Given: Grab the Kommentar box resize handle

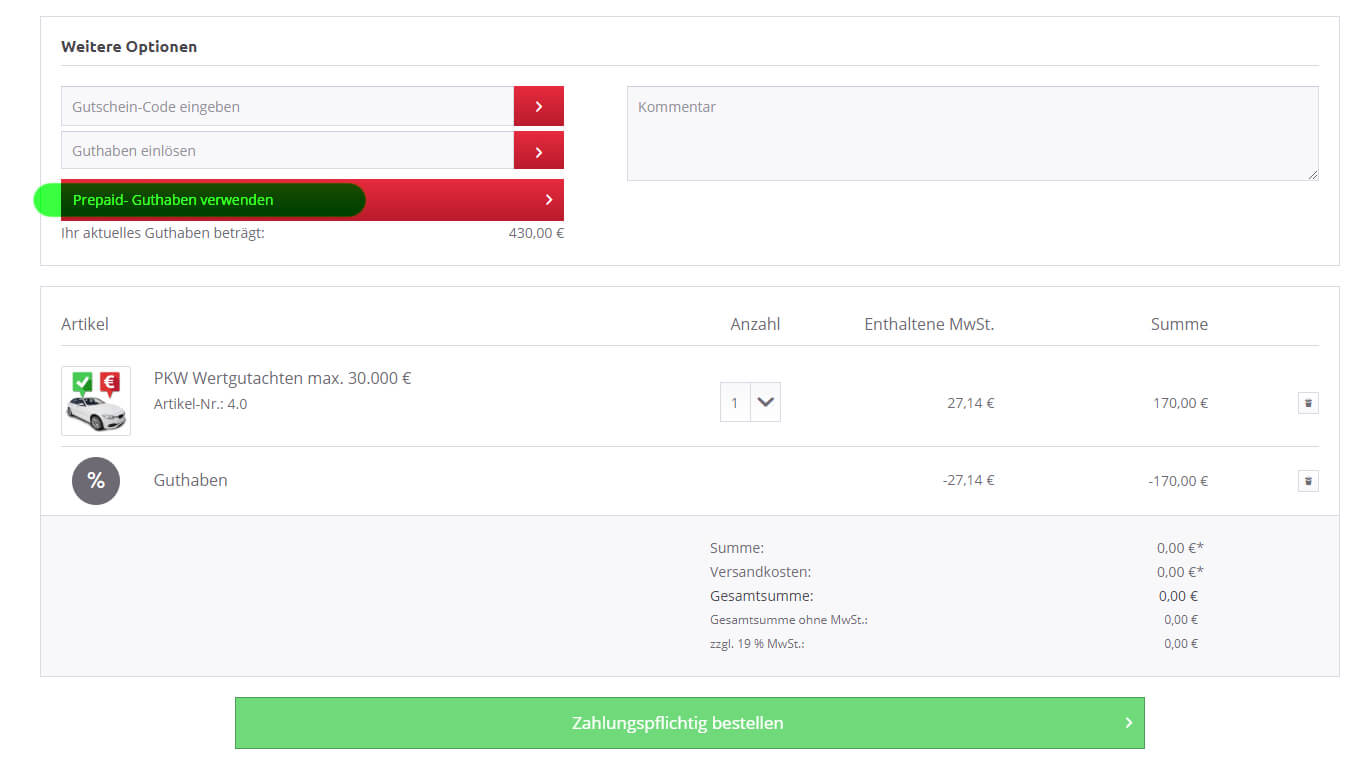Looking at the screenshot, I should (1312, 175).
